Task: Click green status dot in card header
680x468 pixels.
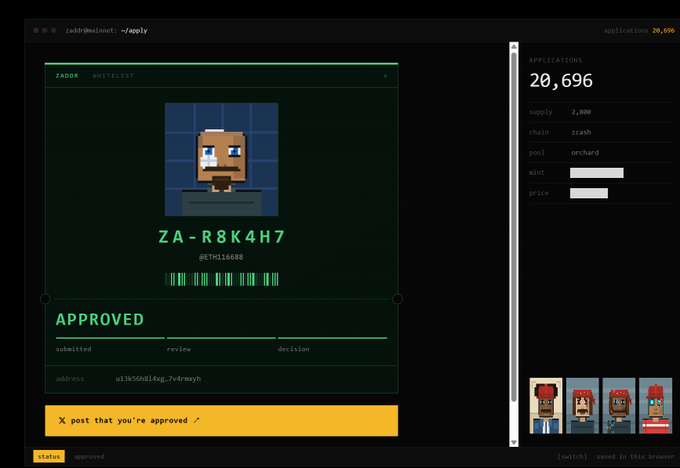Action: [x=385, y=76]
